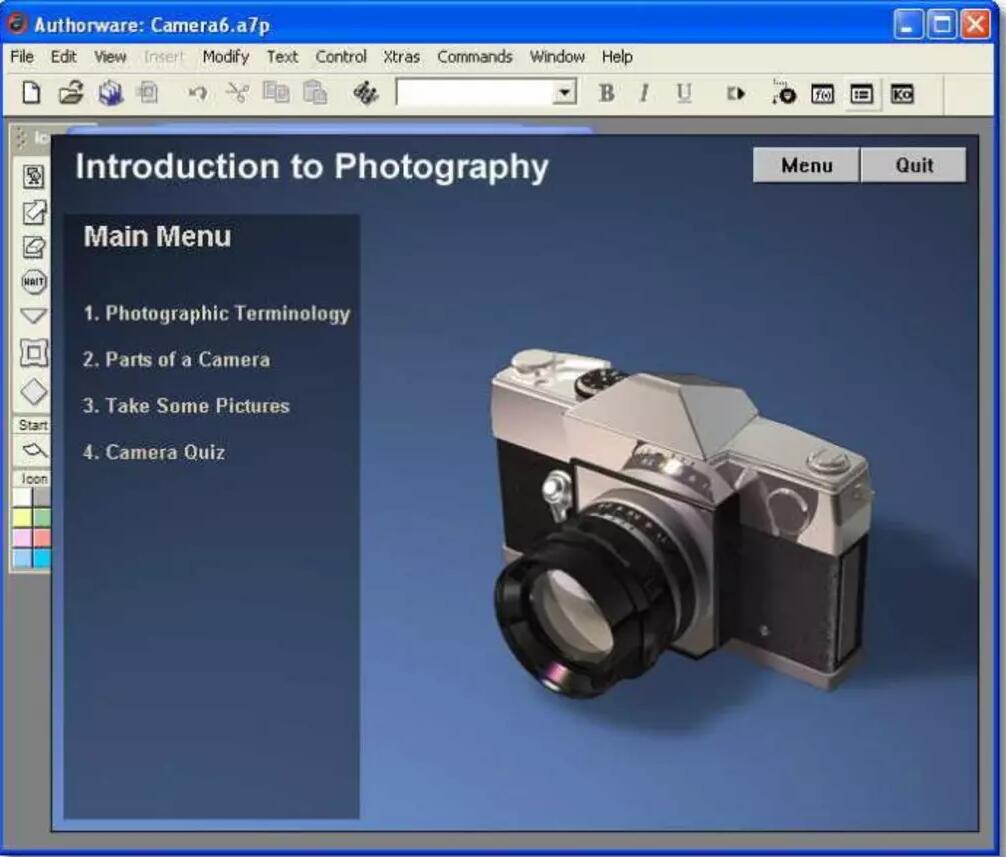The width and height of the screenshot is (1006, 857).
Task: Click the New file toolbar icon
Action: [x=32, y=94]
